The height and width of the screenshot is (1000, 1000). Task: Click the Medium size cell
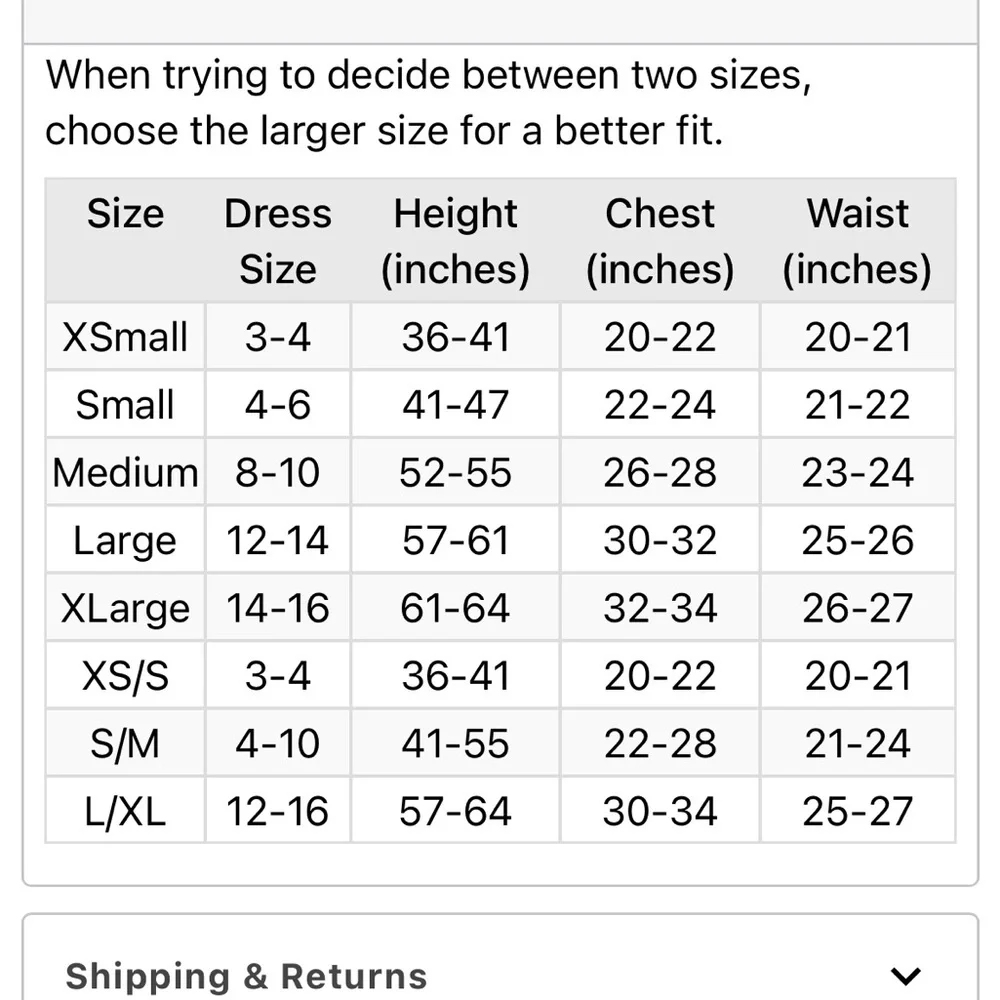click(x=125, y=472)
